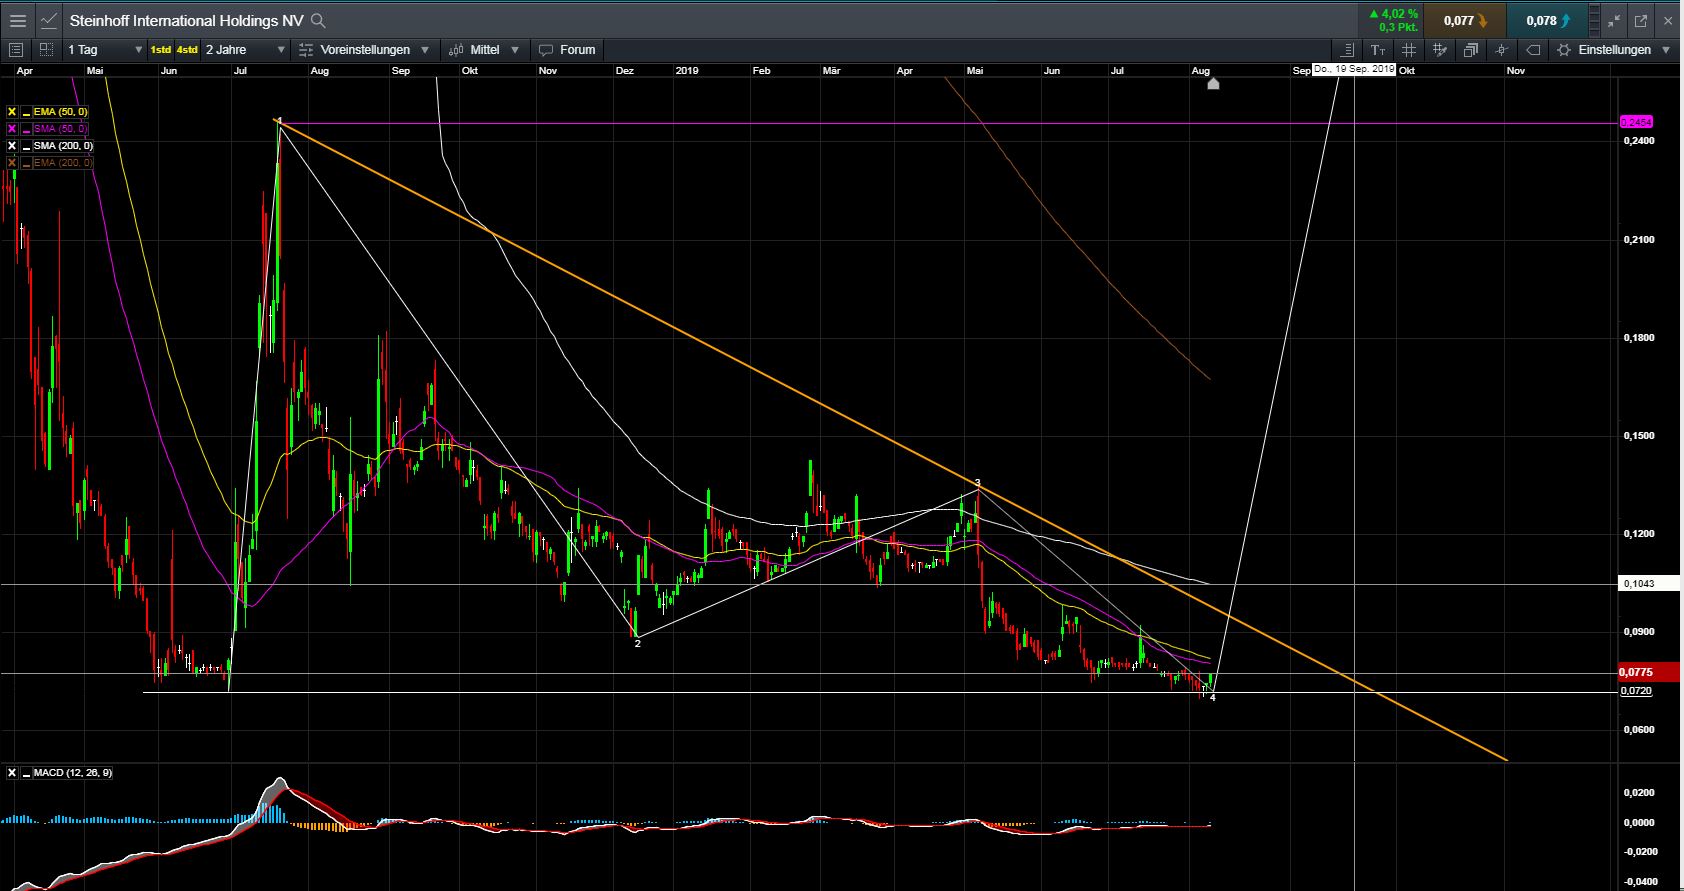
Task: Toggle the chart grid lines icon
Action: click(x=1409, y=49)
